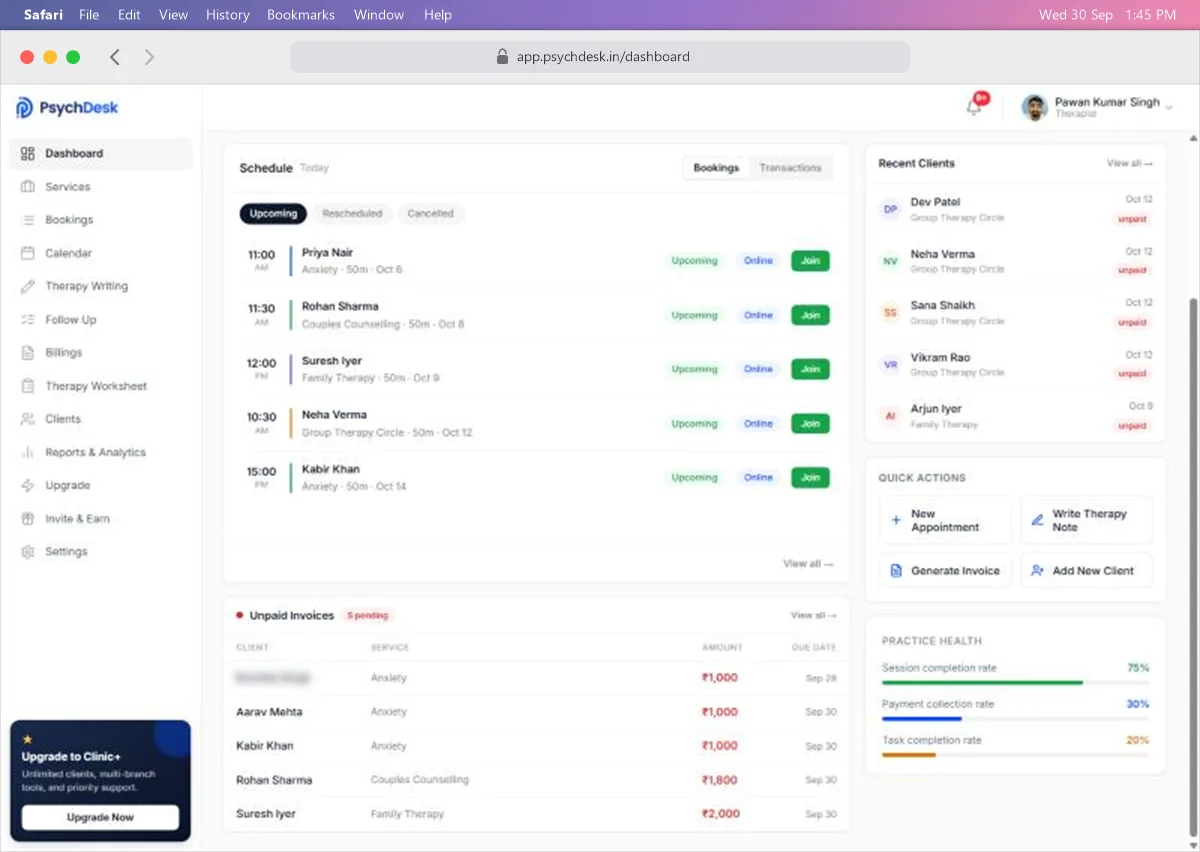Screen dimensions: 1200x852
Task: Open the Therapy Writing pencil icon
Action: point(28,286)
